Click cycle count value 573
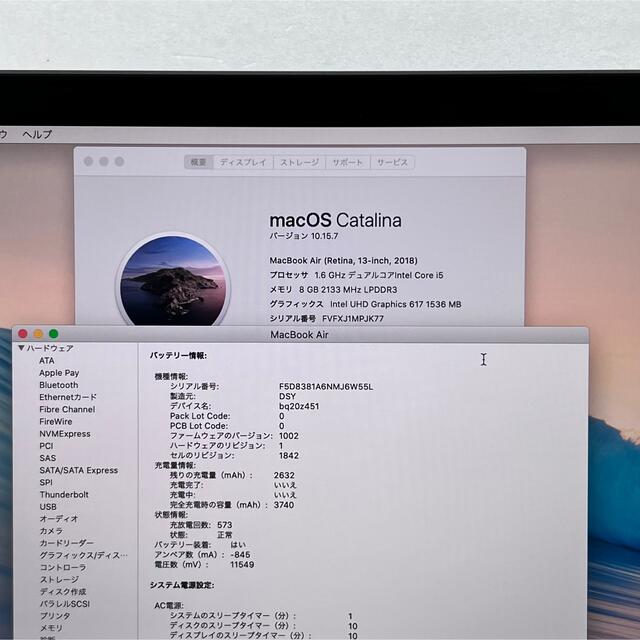The width and height of the screenshot is (640, 640). 224,525
